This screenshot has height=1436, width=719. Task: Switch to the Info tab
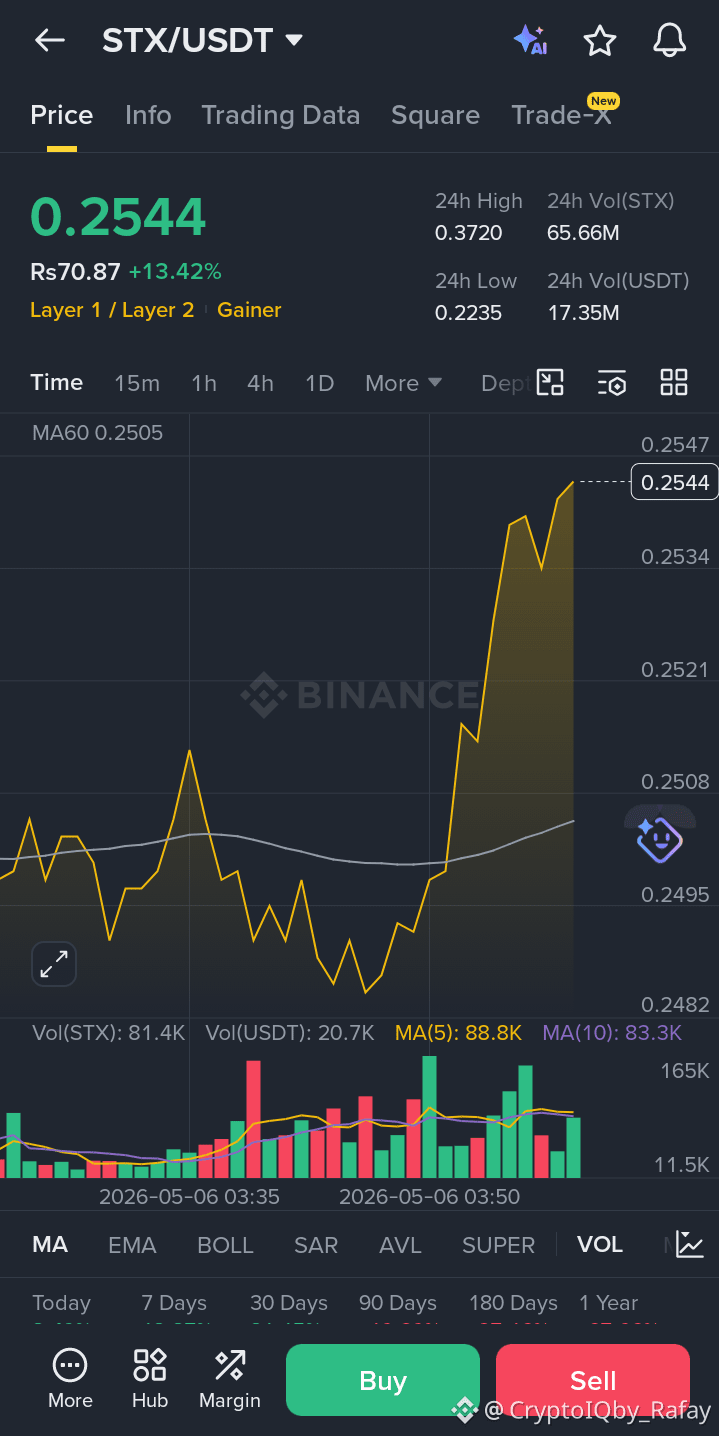click(x=148, y=115)
